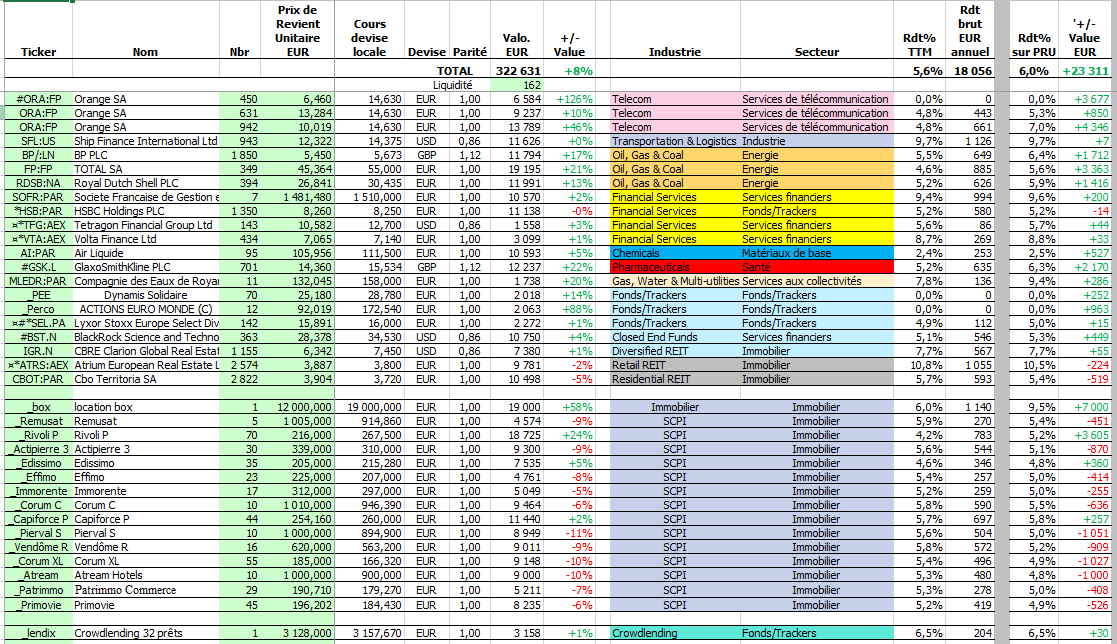Click HSBC Holdings PLC name cell
Screen dimensions: 1117x644
(145, 211)
